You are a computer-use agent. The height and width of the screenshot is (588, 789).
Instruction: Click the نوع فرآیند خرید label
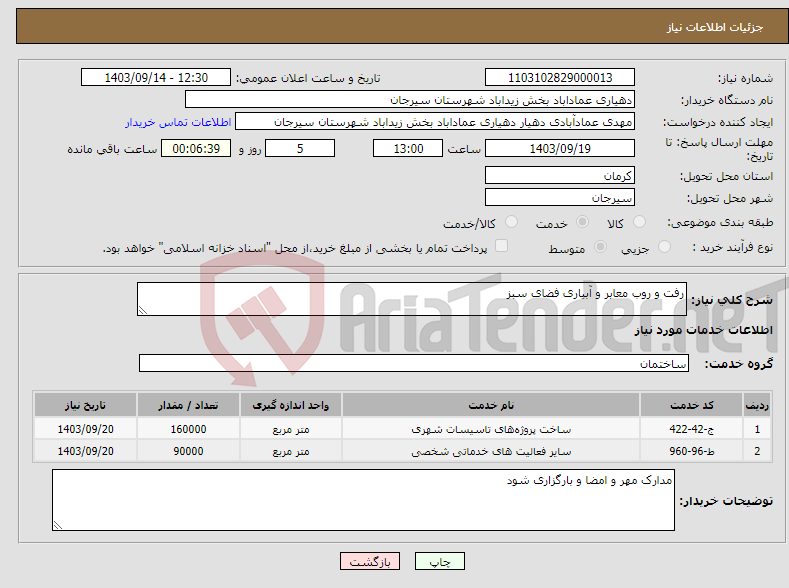click(733, 247)
